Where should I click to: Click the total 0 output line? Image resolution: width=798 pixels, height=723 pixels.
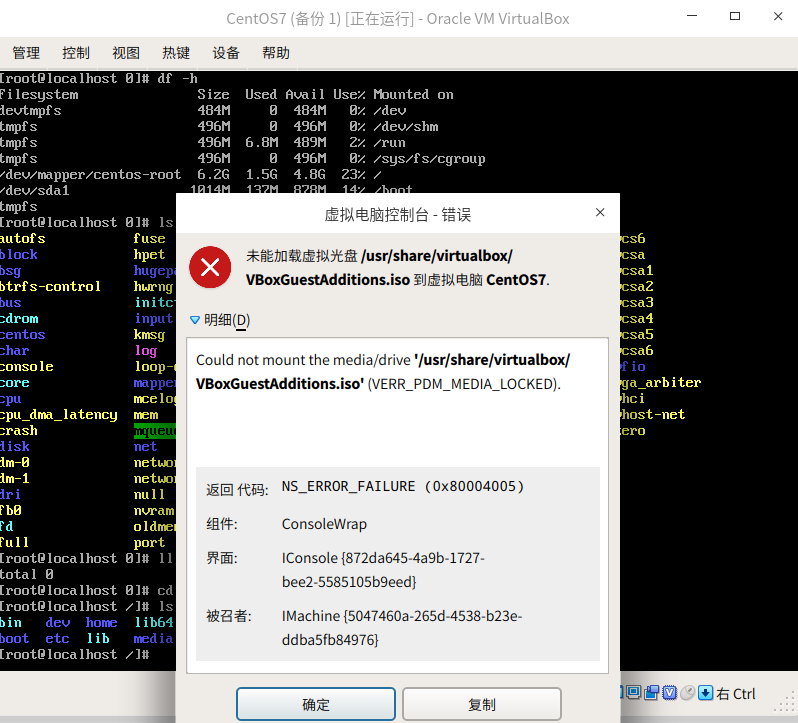(x=26, y=574)
